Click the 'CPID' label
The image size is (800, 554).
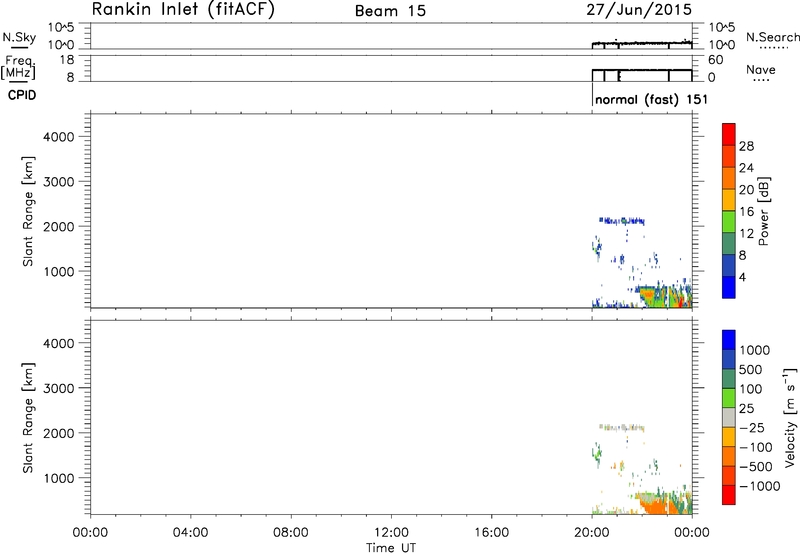coord(22,95)
